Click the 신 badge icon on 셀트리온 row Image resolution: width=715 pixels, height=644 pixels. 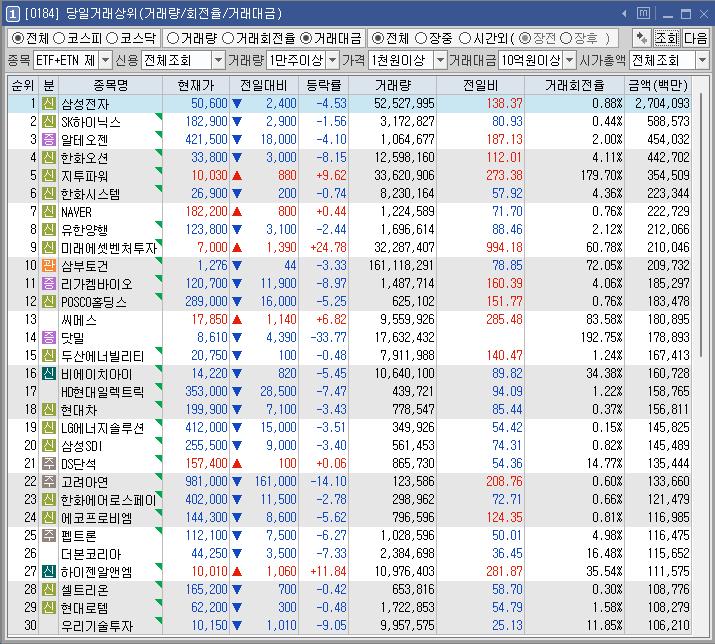tap(49, 590)
